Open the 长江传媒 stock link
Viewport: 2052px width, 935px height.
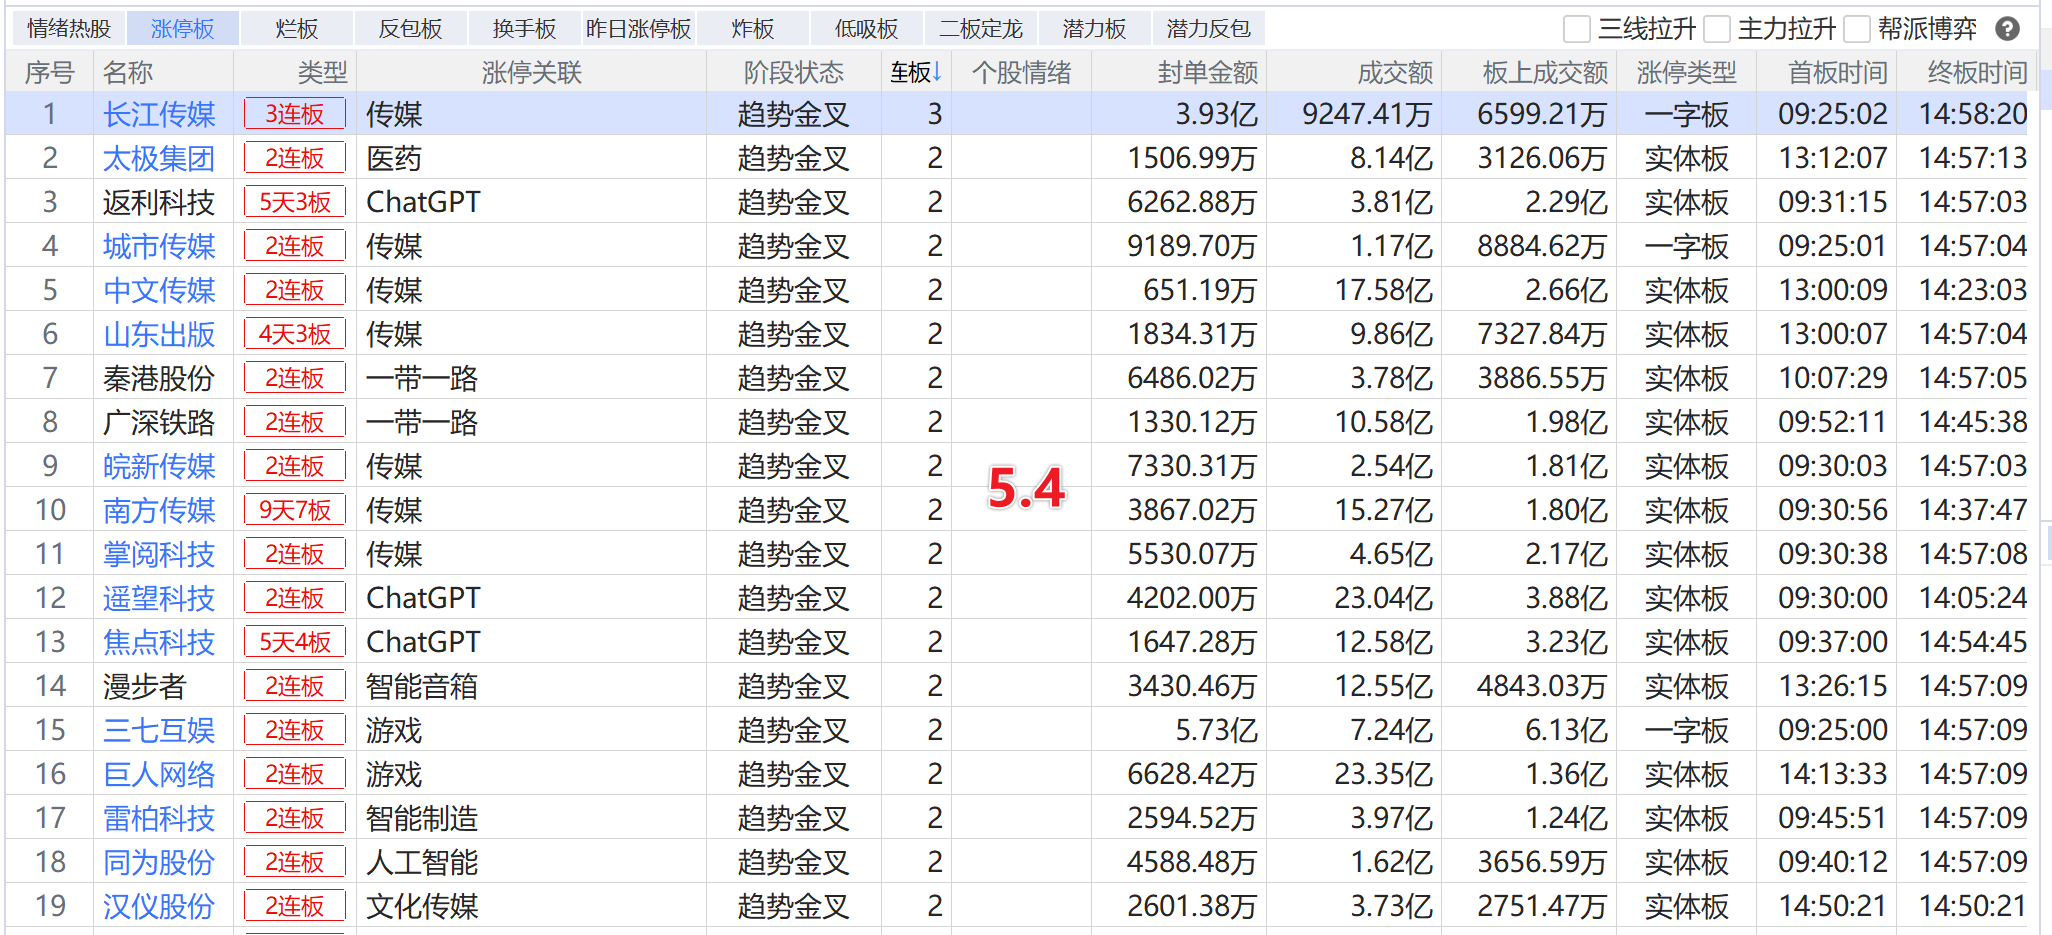pos(159,114)
